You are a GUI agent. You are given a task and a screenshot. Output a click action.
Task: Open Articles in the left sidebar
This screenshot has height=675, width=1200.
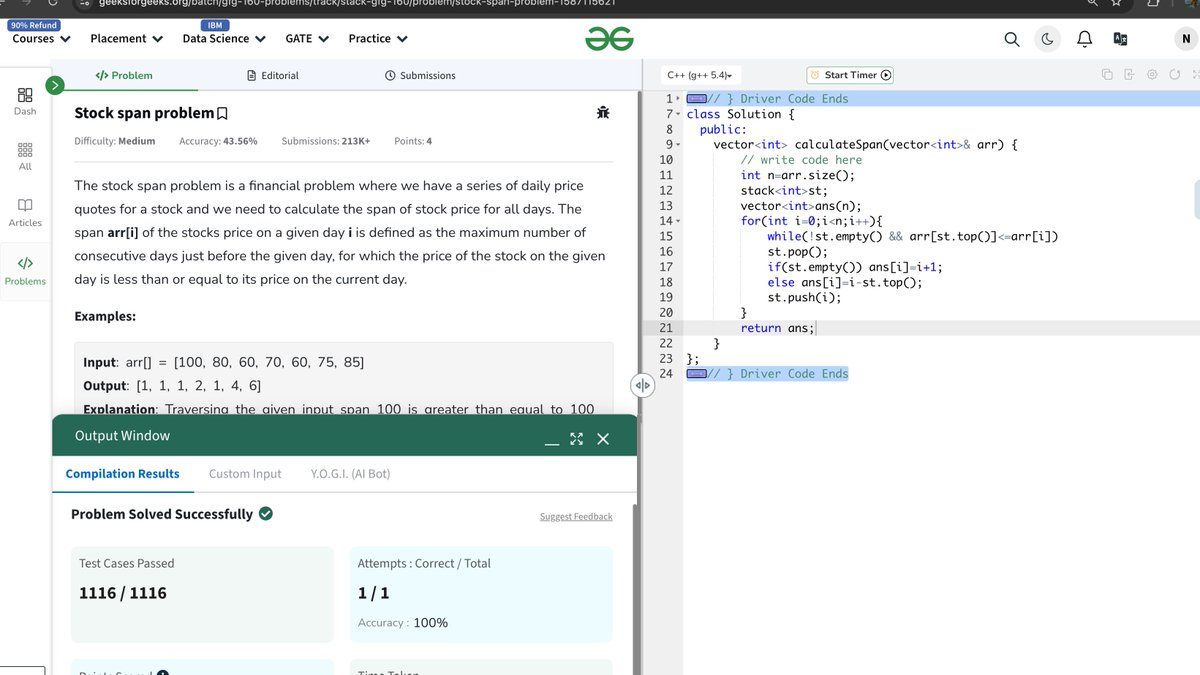click(25, 213)
